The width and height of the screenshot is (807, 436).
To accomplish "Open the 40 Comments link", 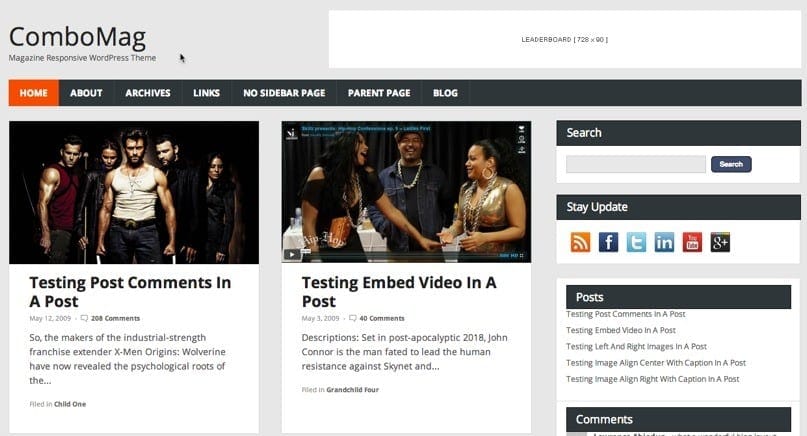I will pyautogui.click(x=382, y=318).
